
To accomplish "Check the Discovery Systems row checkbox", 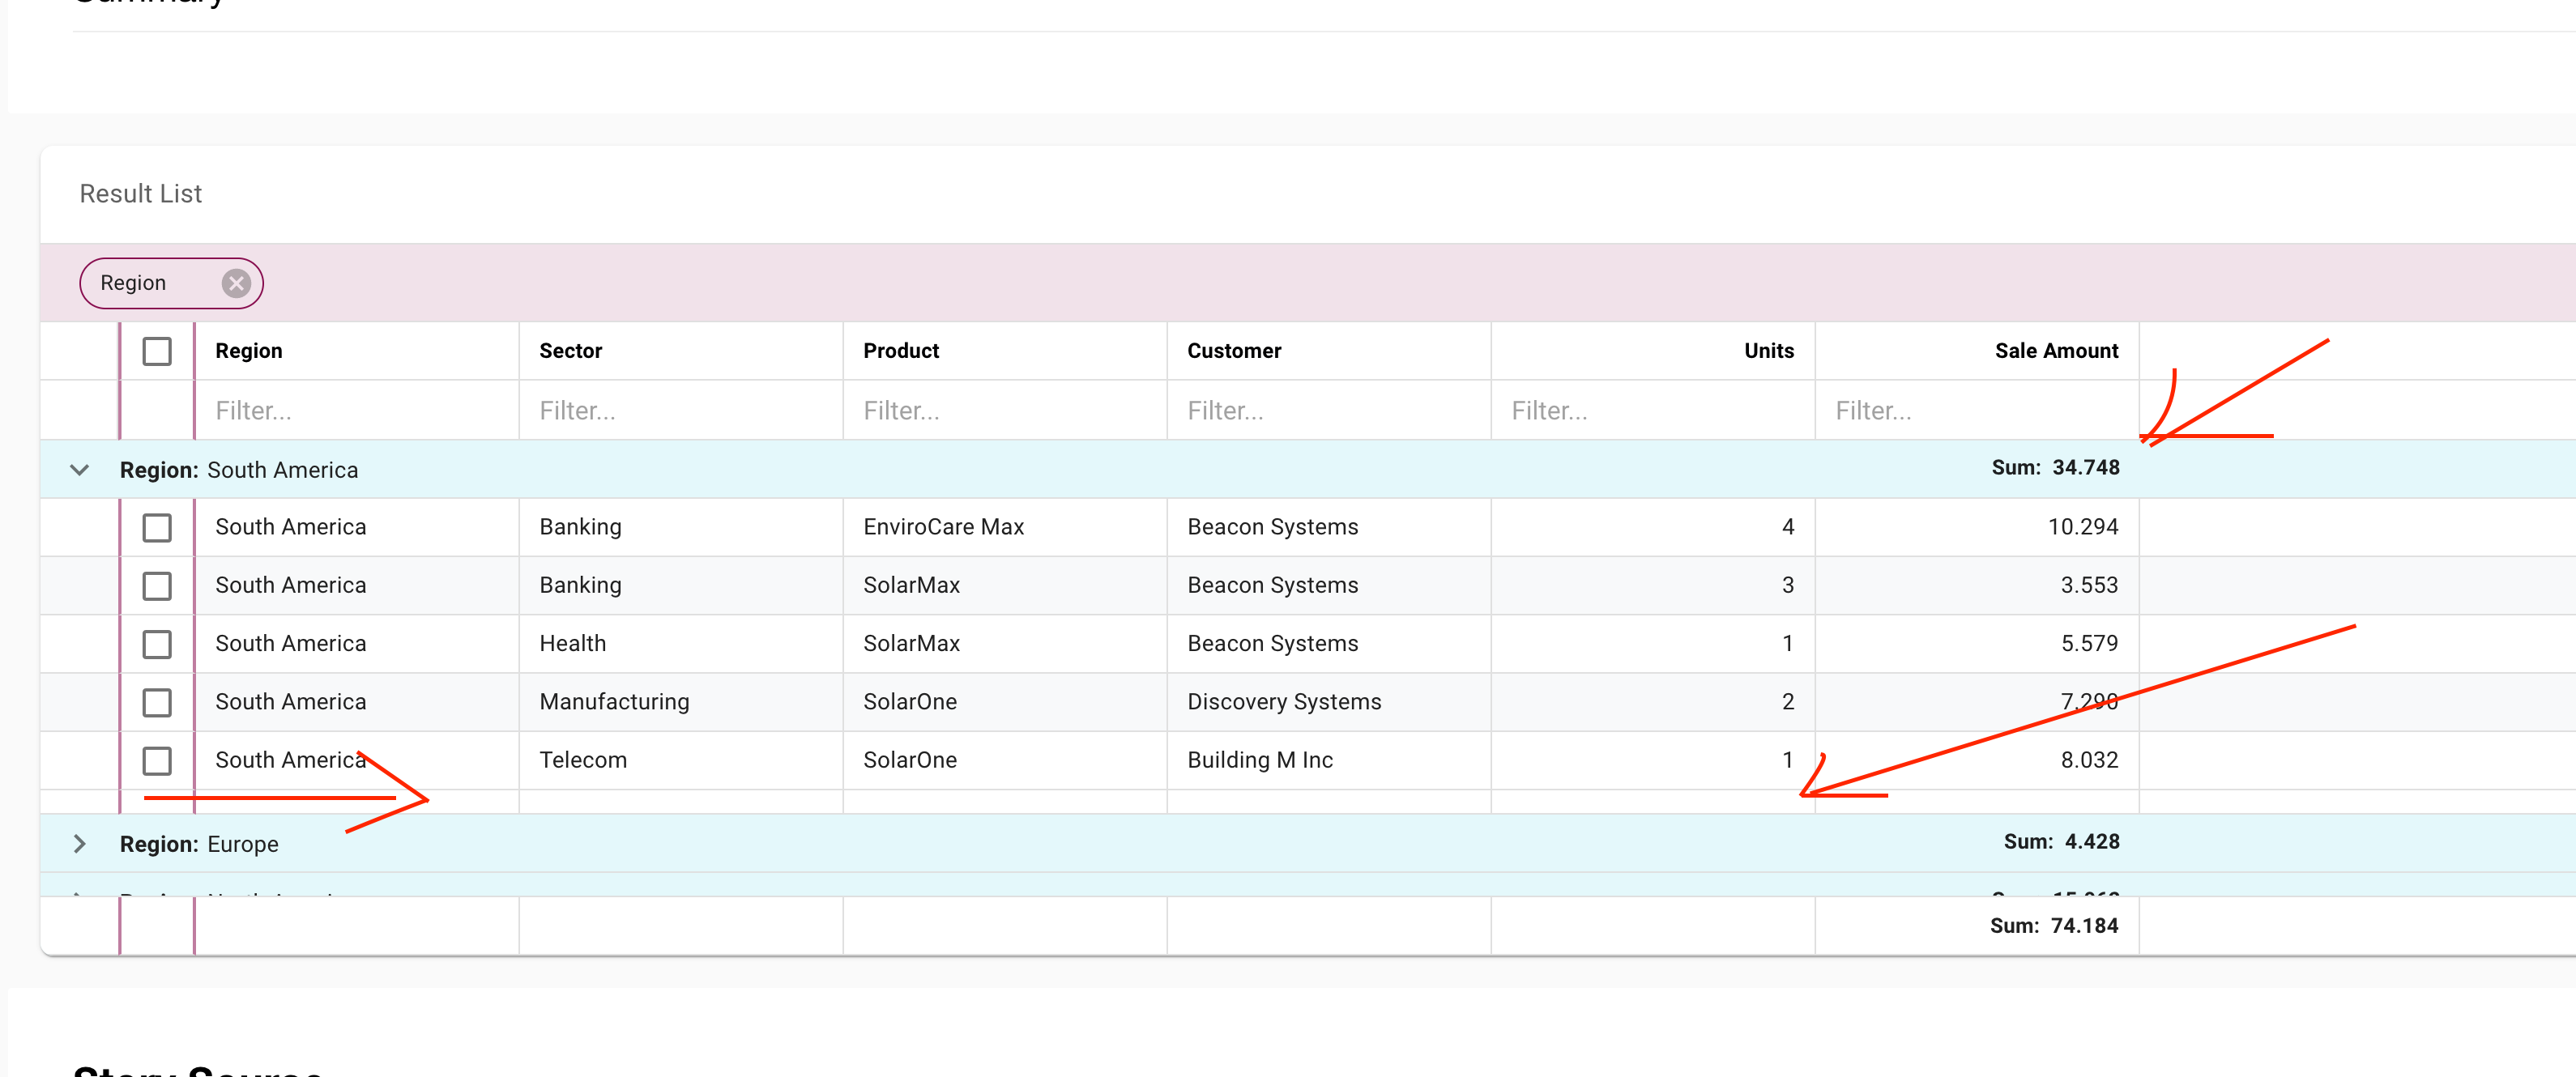I will click(x=156, y=702).
